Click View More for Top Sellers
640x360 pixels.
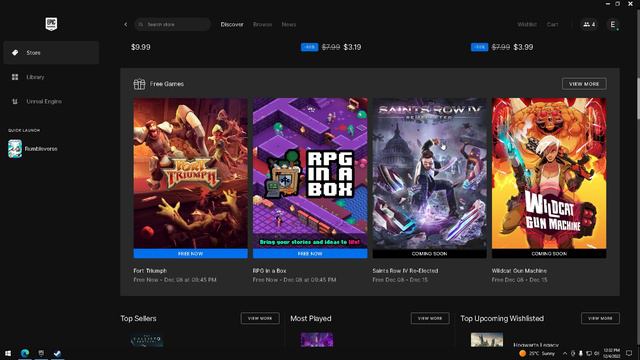pyautogui.click(x=260, y=318)
